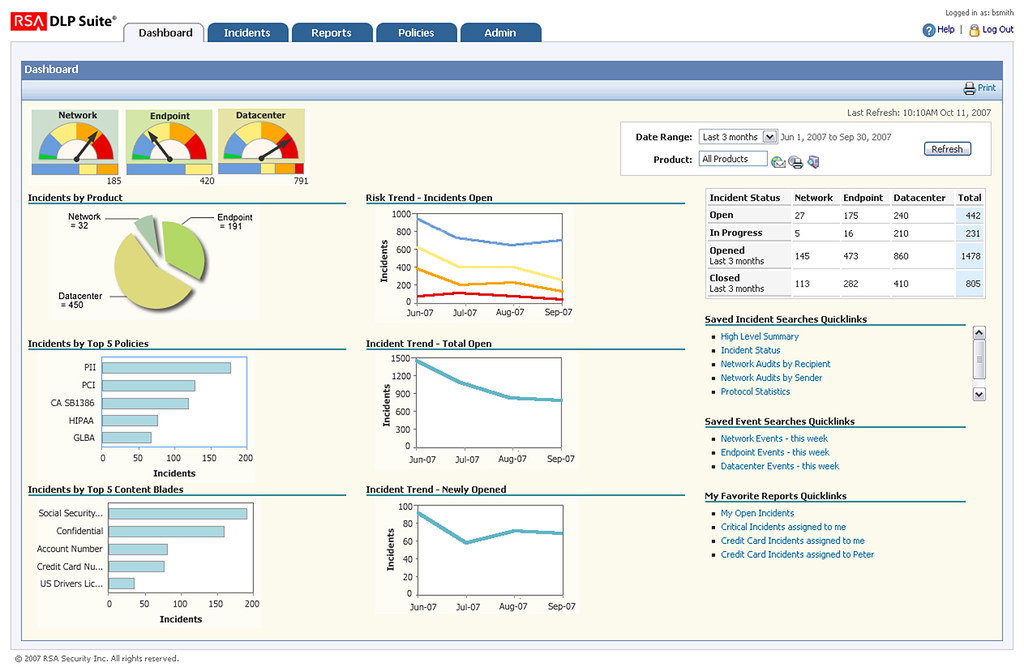This screenshot has height=667, width=1024.
Task: Click the Endpoint risk gauge
Action: 169,143
